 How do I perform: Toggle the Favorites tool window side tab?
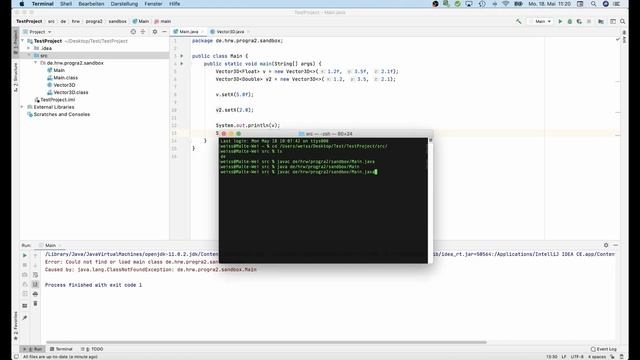[x=16, y=325]
